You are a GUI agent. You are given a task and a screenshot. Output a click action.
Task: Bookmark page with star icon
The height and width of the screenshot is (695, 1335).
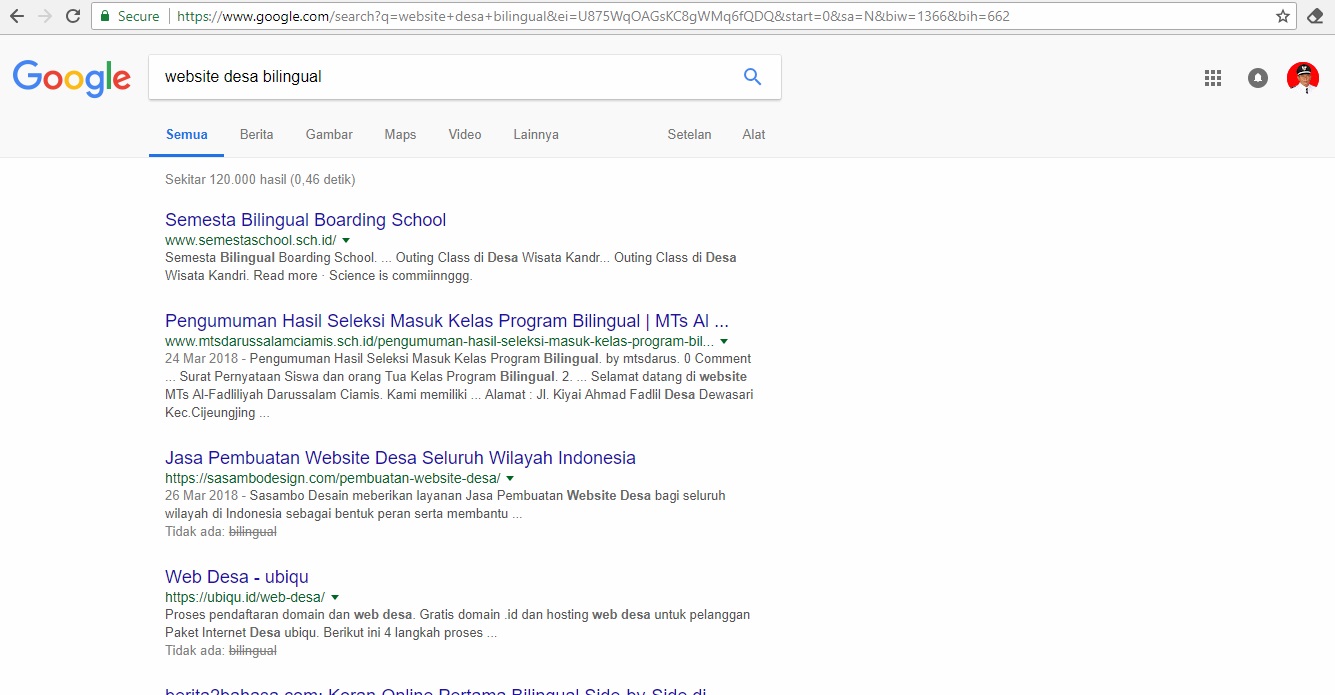coord(1283,16)
